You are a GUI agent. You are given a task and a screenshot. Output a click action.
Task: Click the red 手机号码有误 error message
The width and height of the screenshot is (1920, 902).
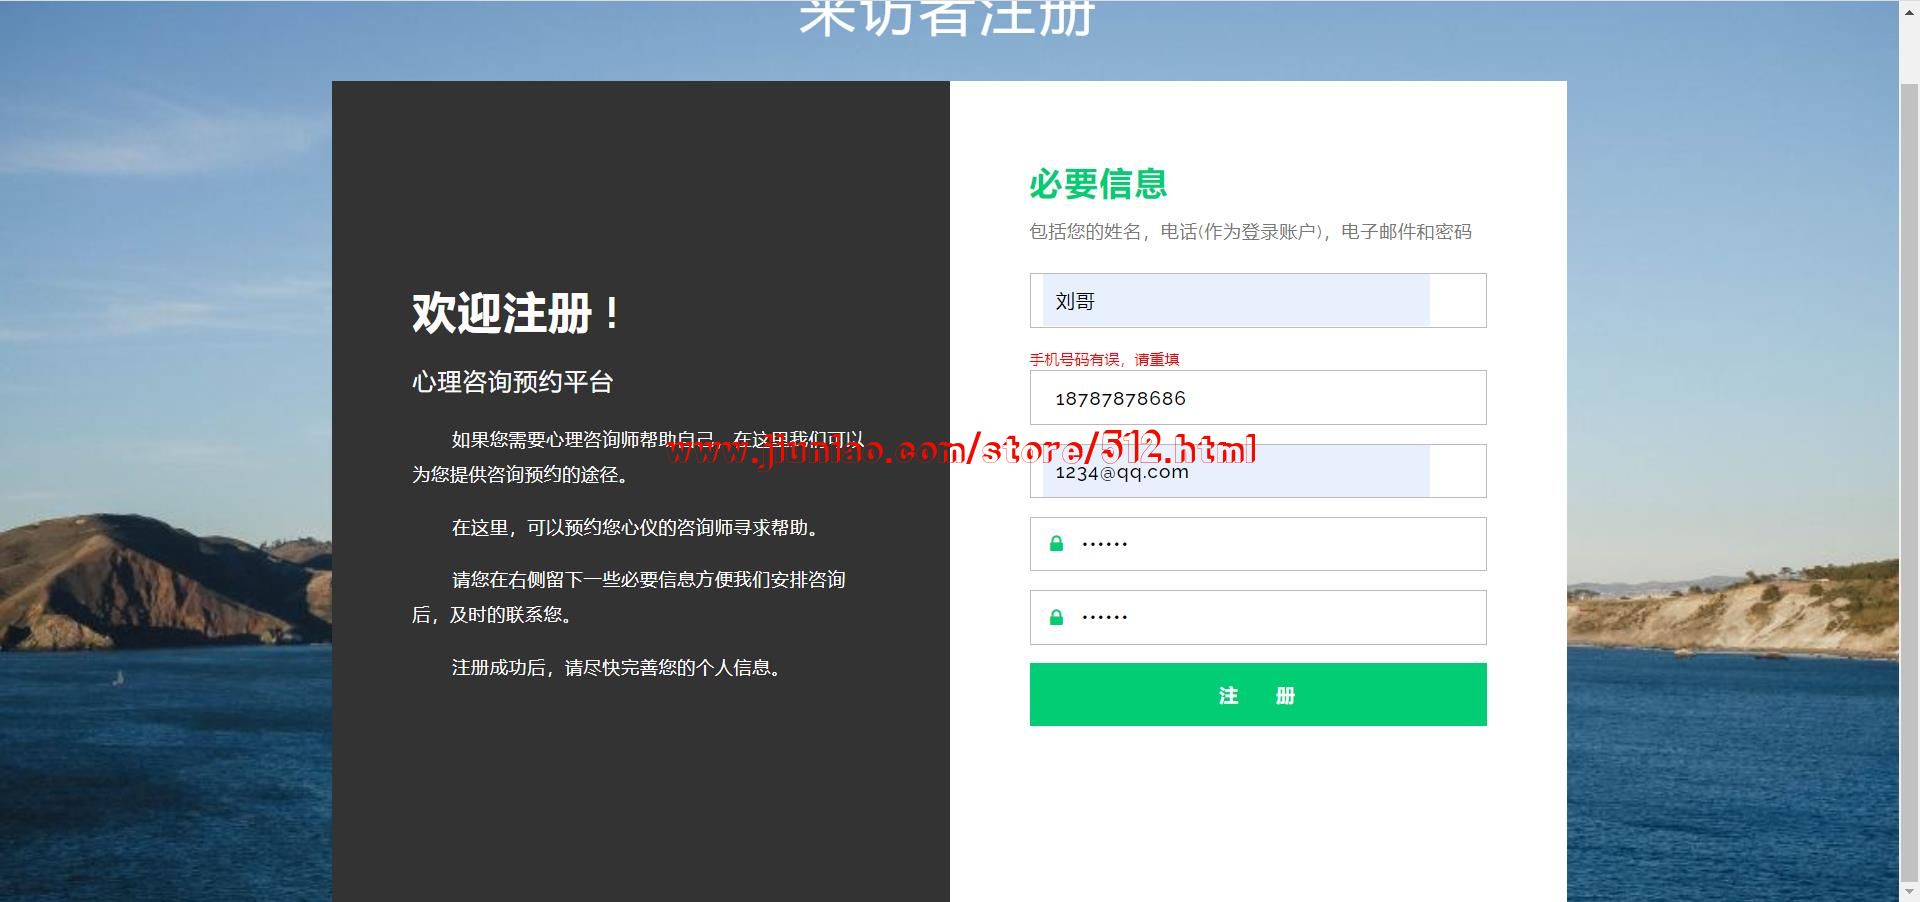[x=1104, y=360]
